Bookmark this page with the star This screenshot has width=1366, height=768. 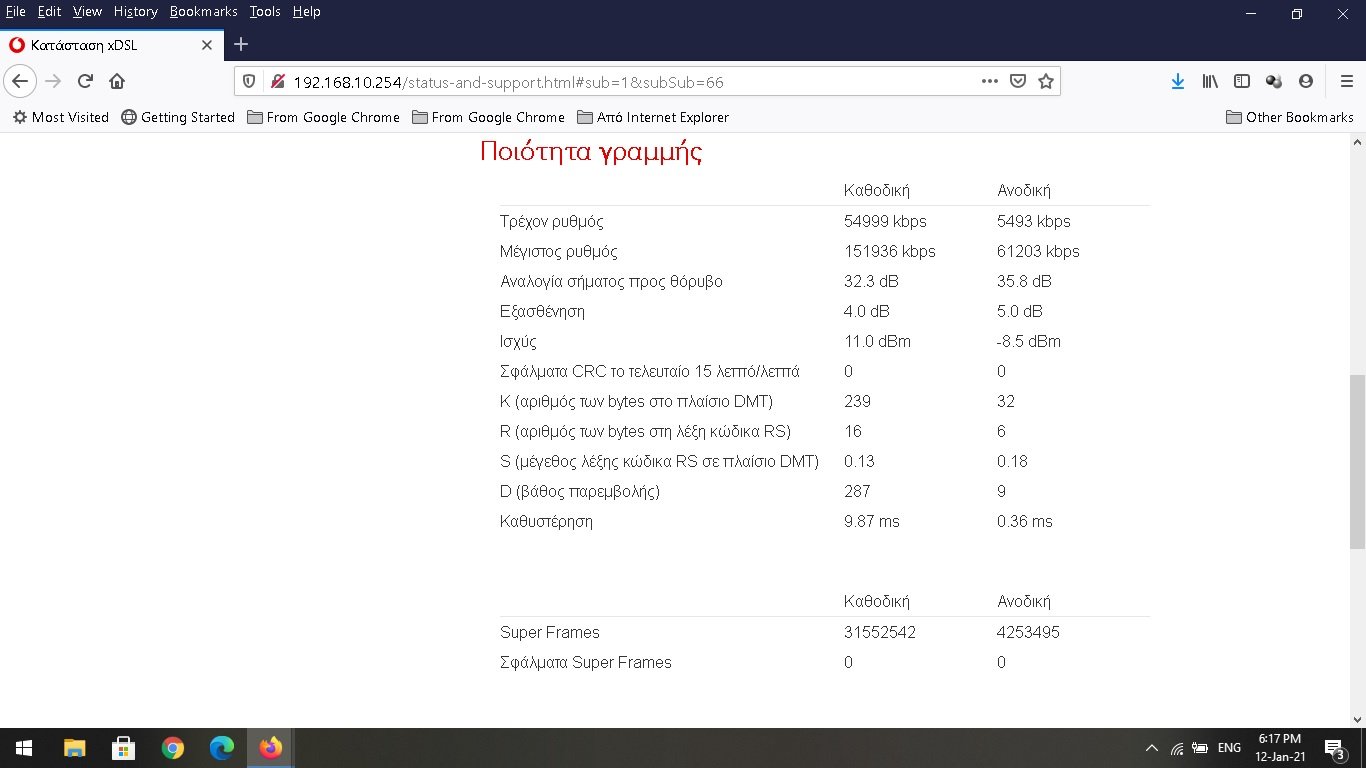(x=1046, y=81)
